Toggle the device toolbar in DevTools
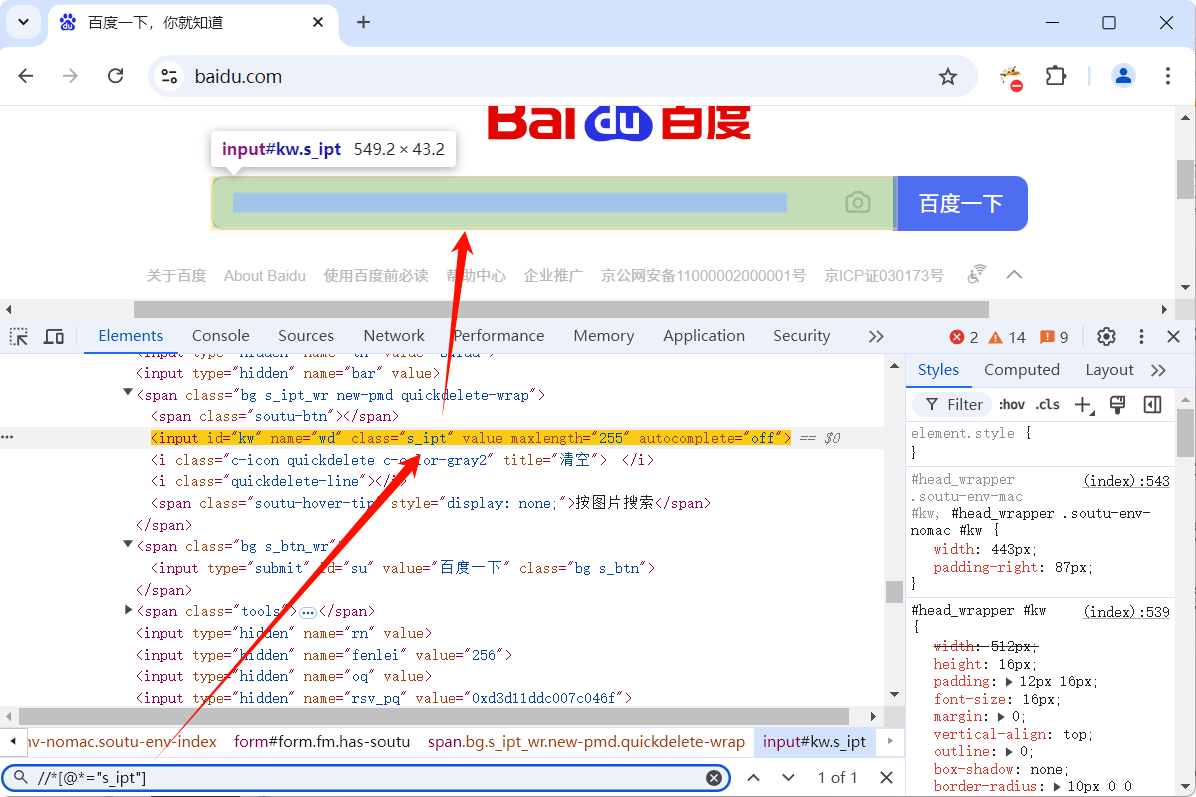This screenshot has height=797, width=1196. pyautogui.click(x=53, y=336)
